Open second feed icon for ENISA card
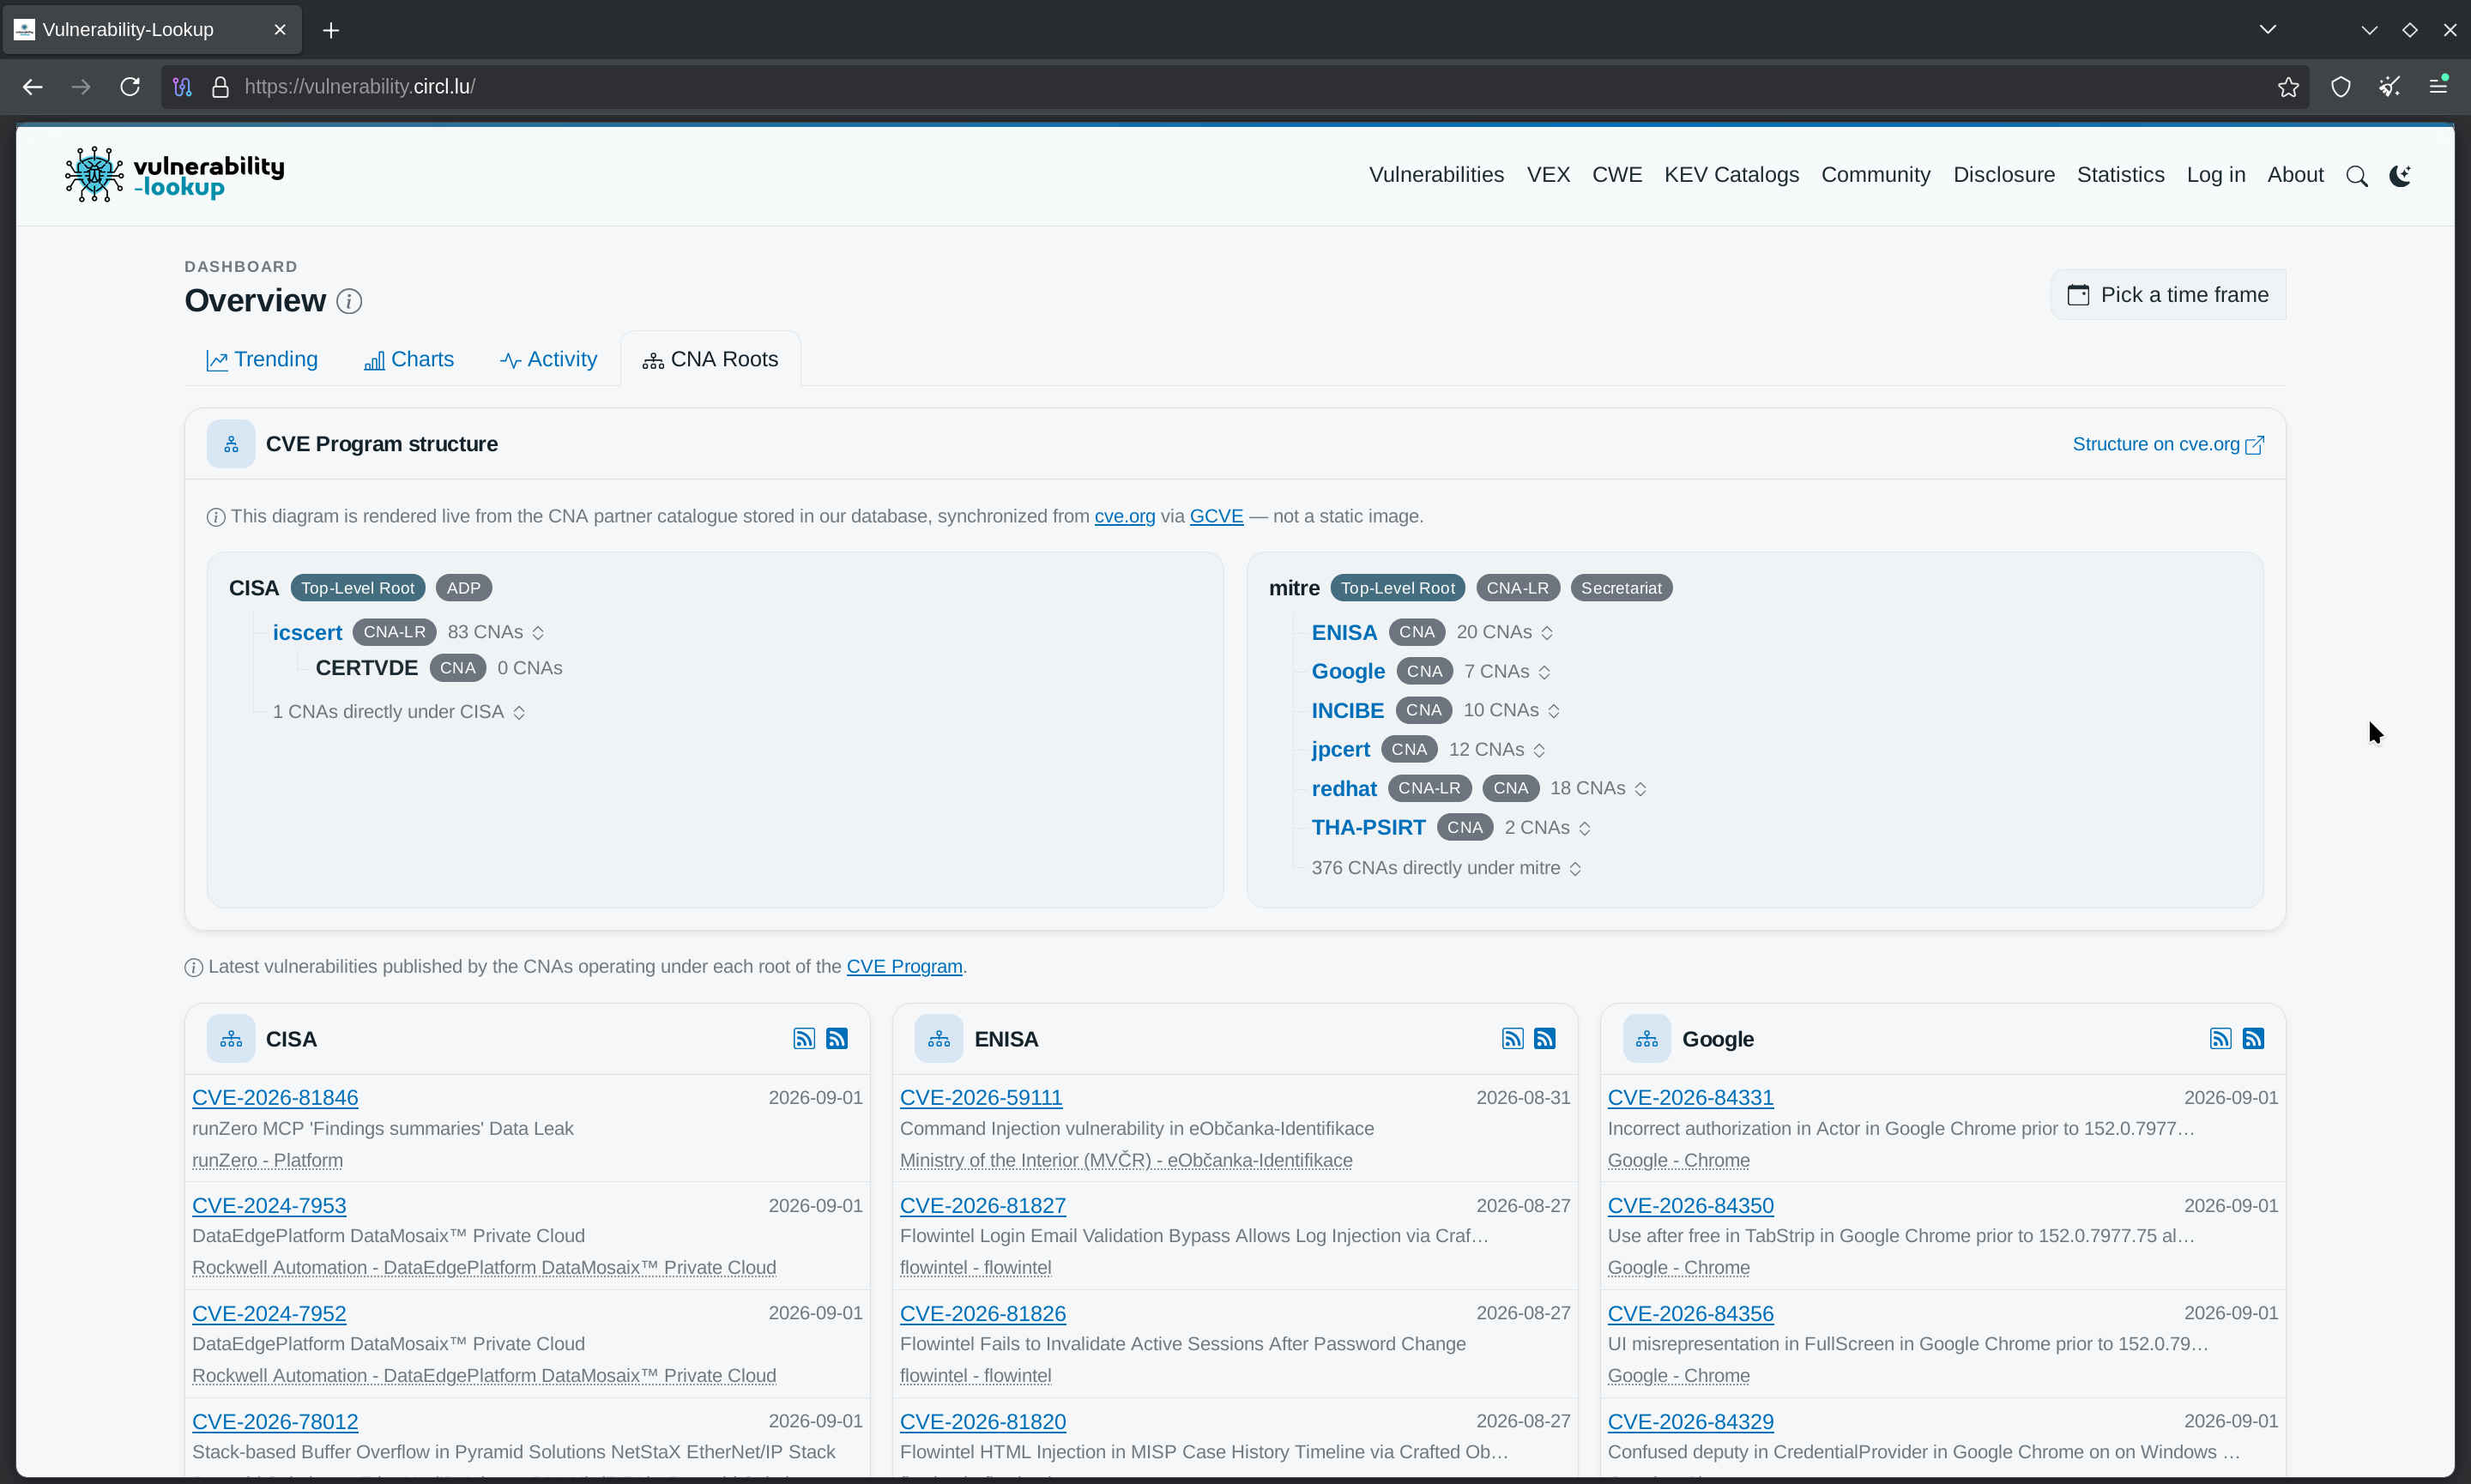This screenshot has height=1484, width=2471. click(1545, 1039)
